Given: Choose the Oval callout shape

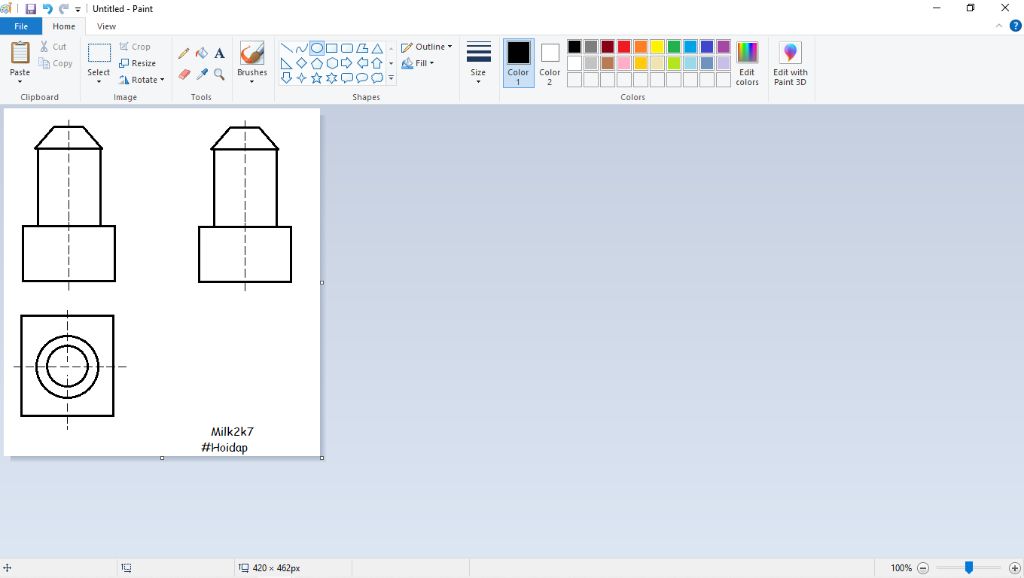Looking at the screenshot, I should [362, 78].
